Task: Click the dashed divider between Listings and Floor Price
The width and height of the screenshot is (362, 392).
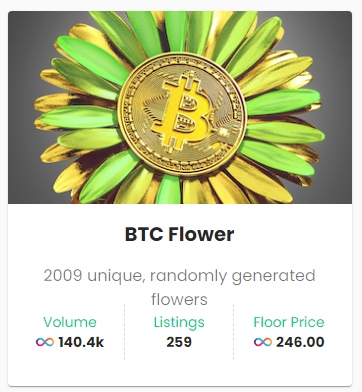Action: click(234, 332)
